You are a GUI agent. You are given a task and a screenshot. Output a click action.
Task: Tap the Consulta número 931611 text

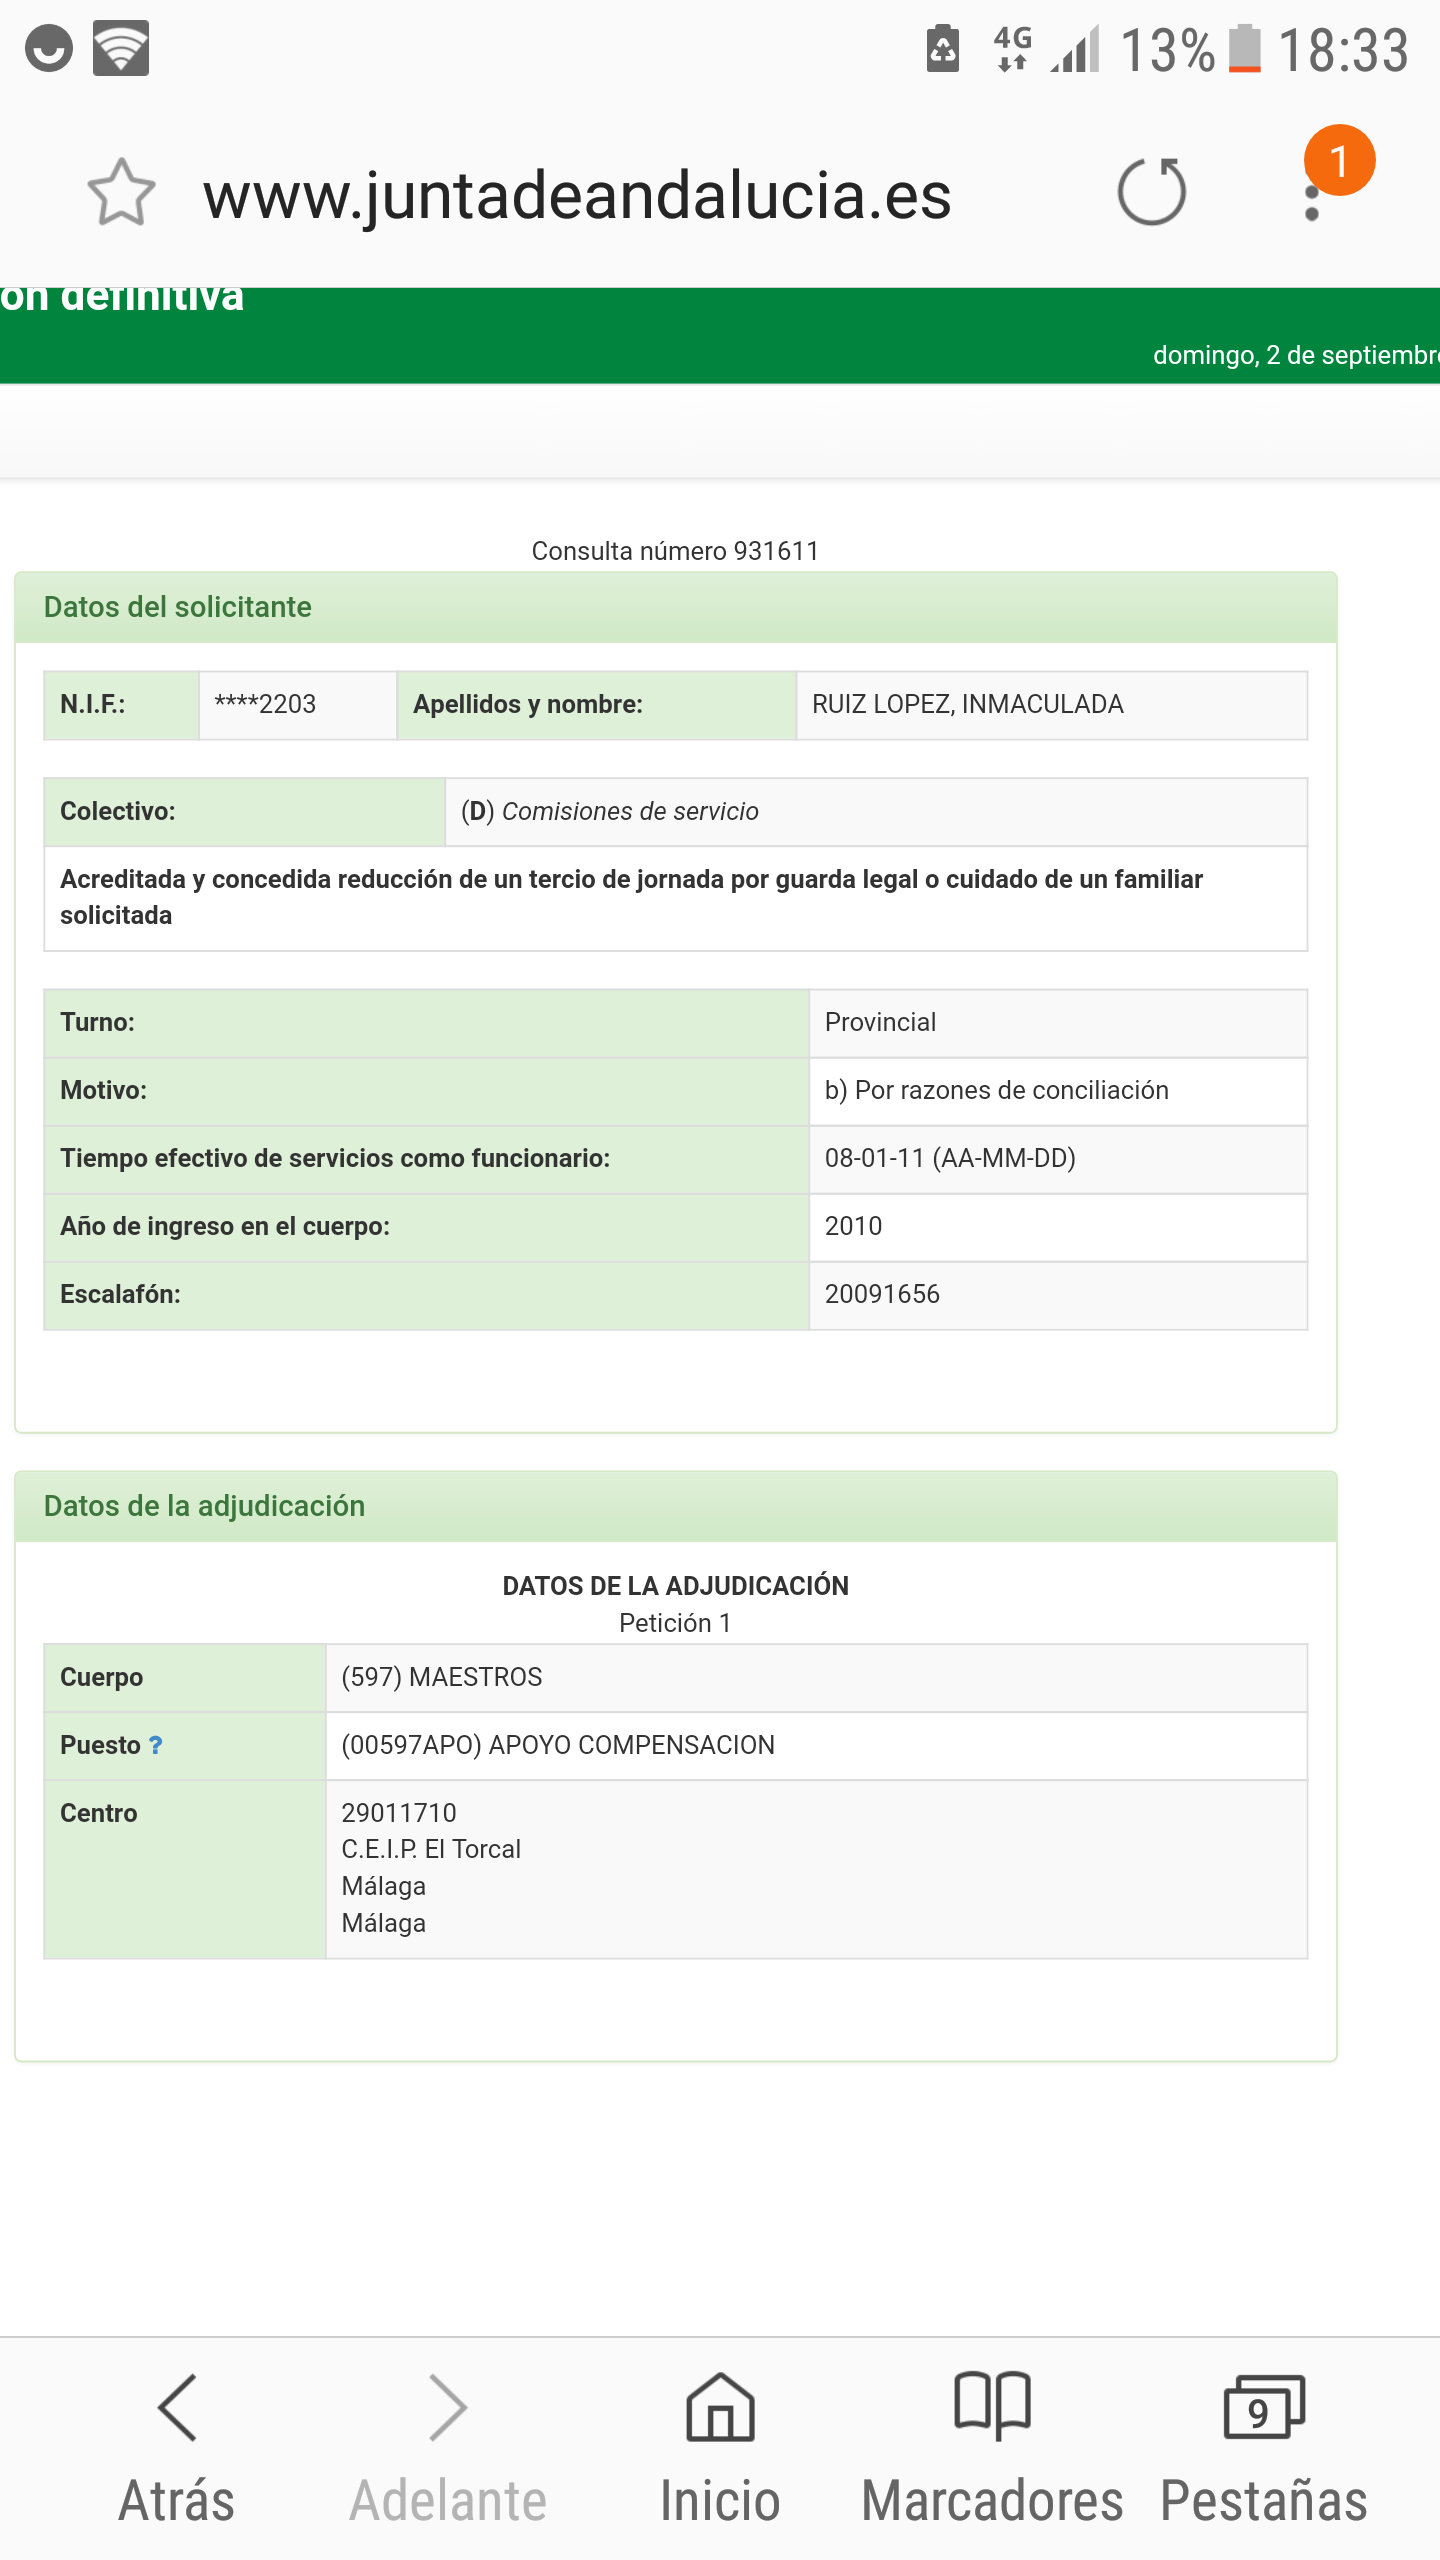point(675,551)
